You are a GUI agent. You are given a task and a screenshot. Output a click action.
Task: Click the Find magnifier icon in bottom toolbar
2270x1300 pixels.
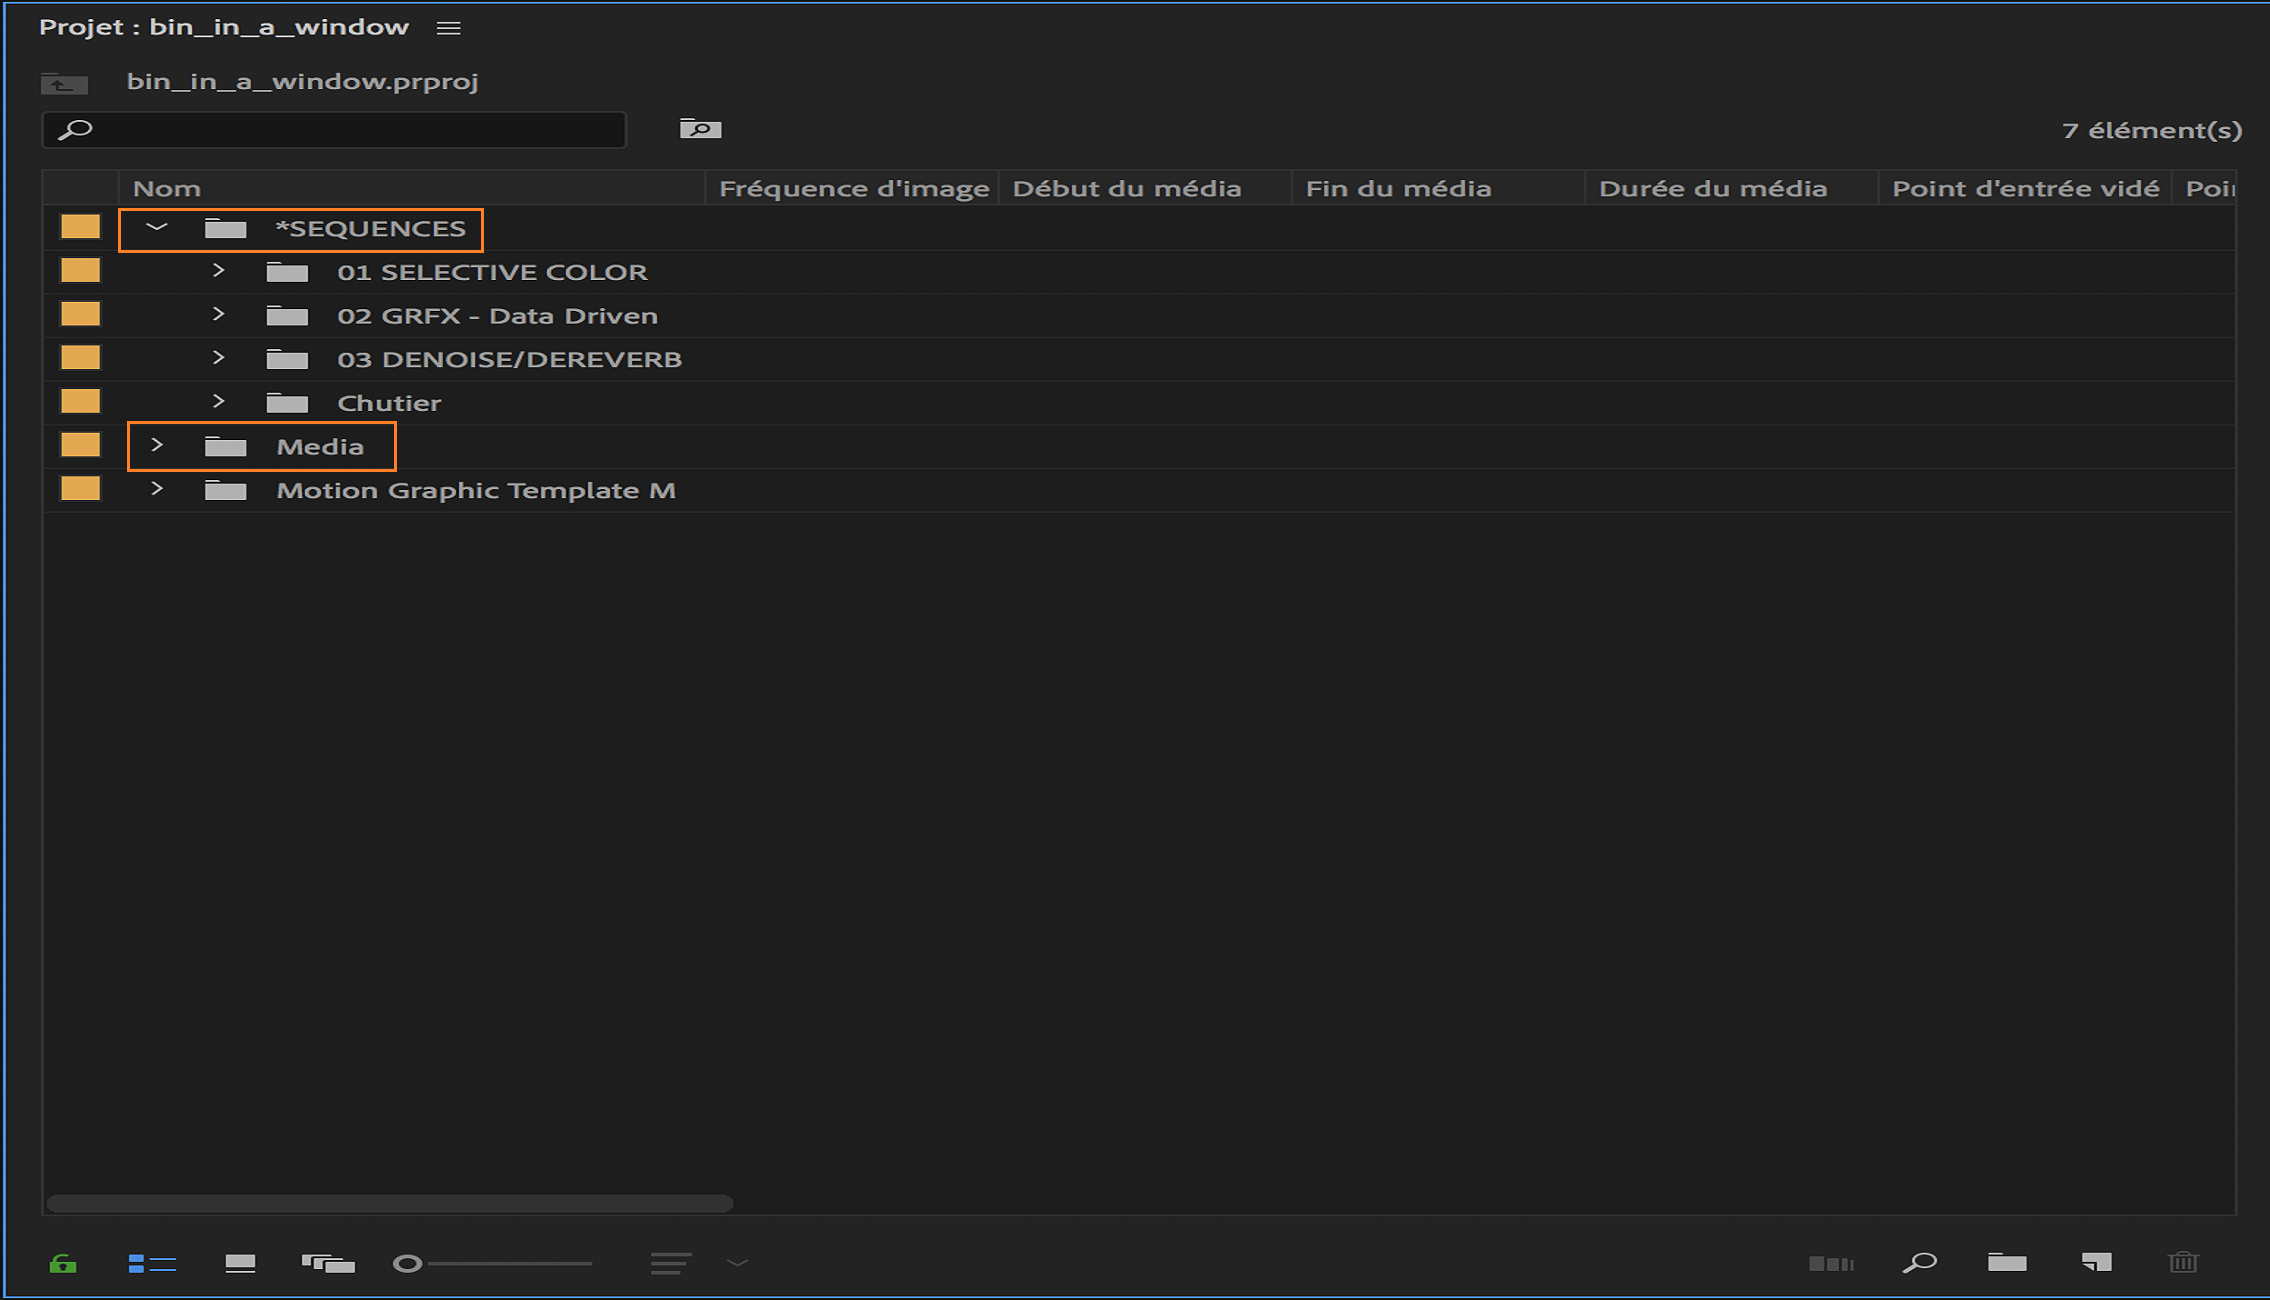[x=1919, y=1263]
